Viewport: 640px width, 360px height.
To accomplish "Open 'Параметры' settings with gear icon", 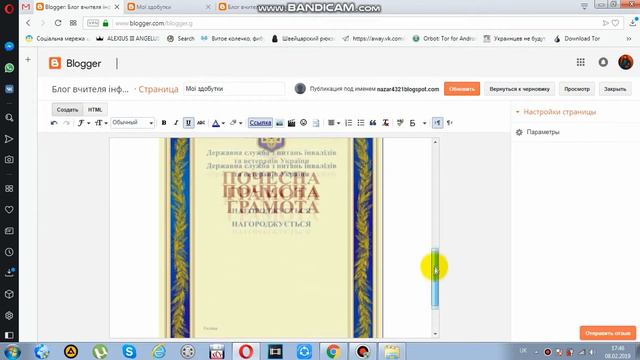I will point(538,132).
